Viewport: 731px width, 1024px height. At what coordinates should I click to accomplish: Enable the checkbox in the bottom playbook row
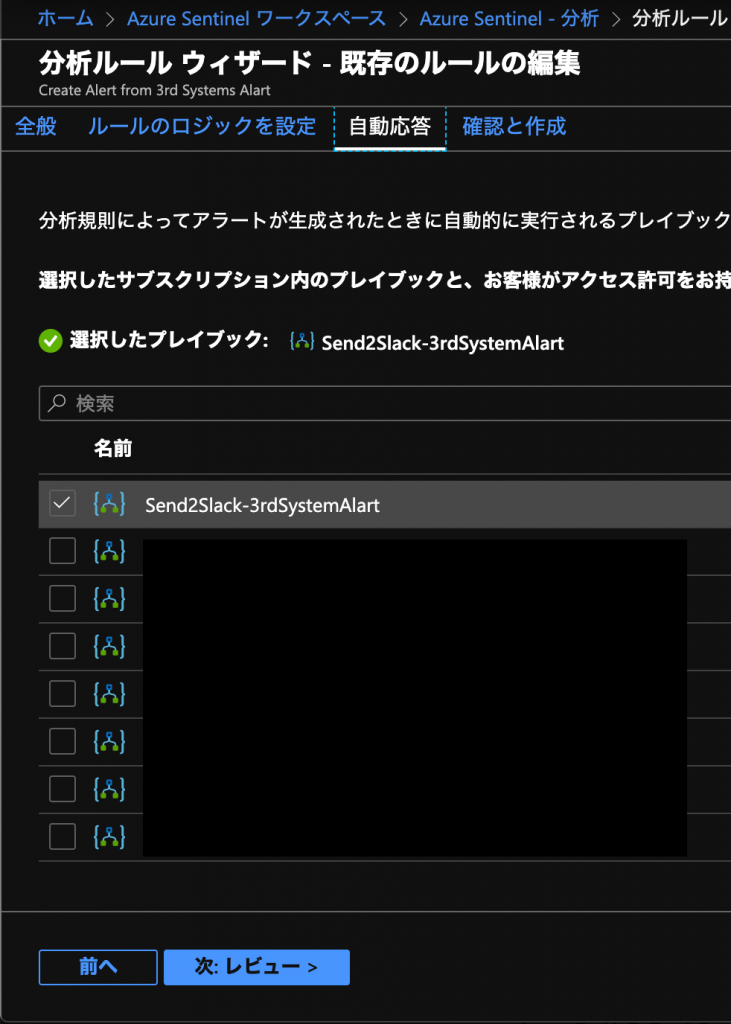click(x=62, y=837)
